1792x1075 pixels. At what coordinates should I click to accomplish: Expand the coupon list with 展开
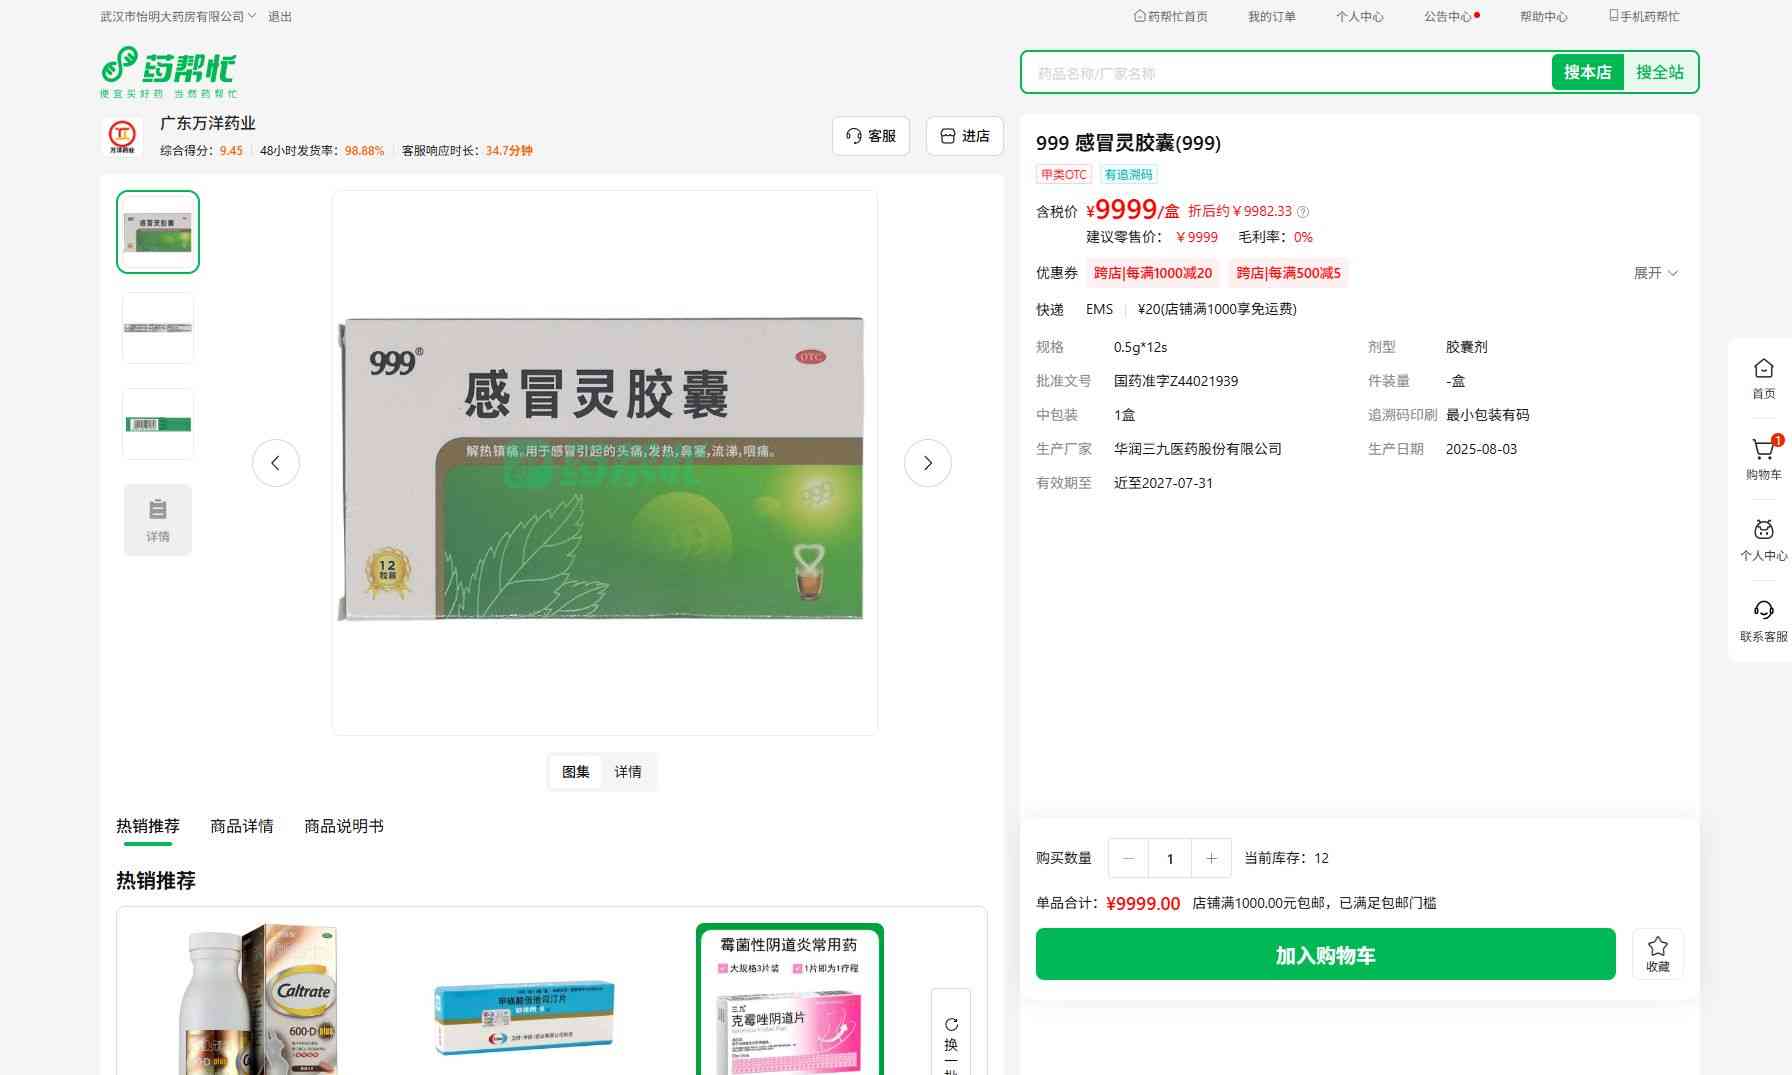click(x=1655, y=273)
